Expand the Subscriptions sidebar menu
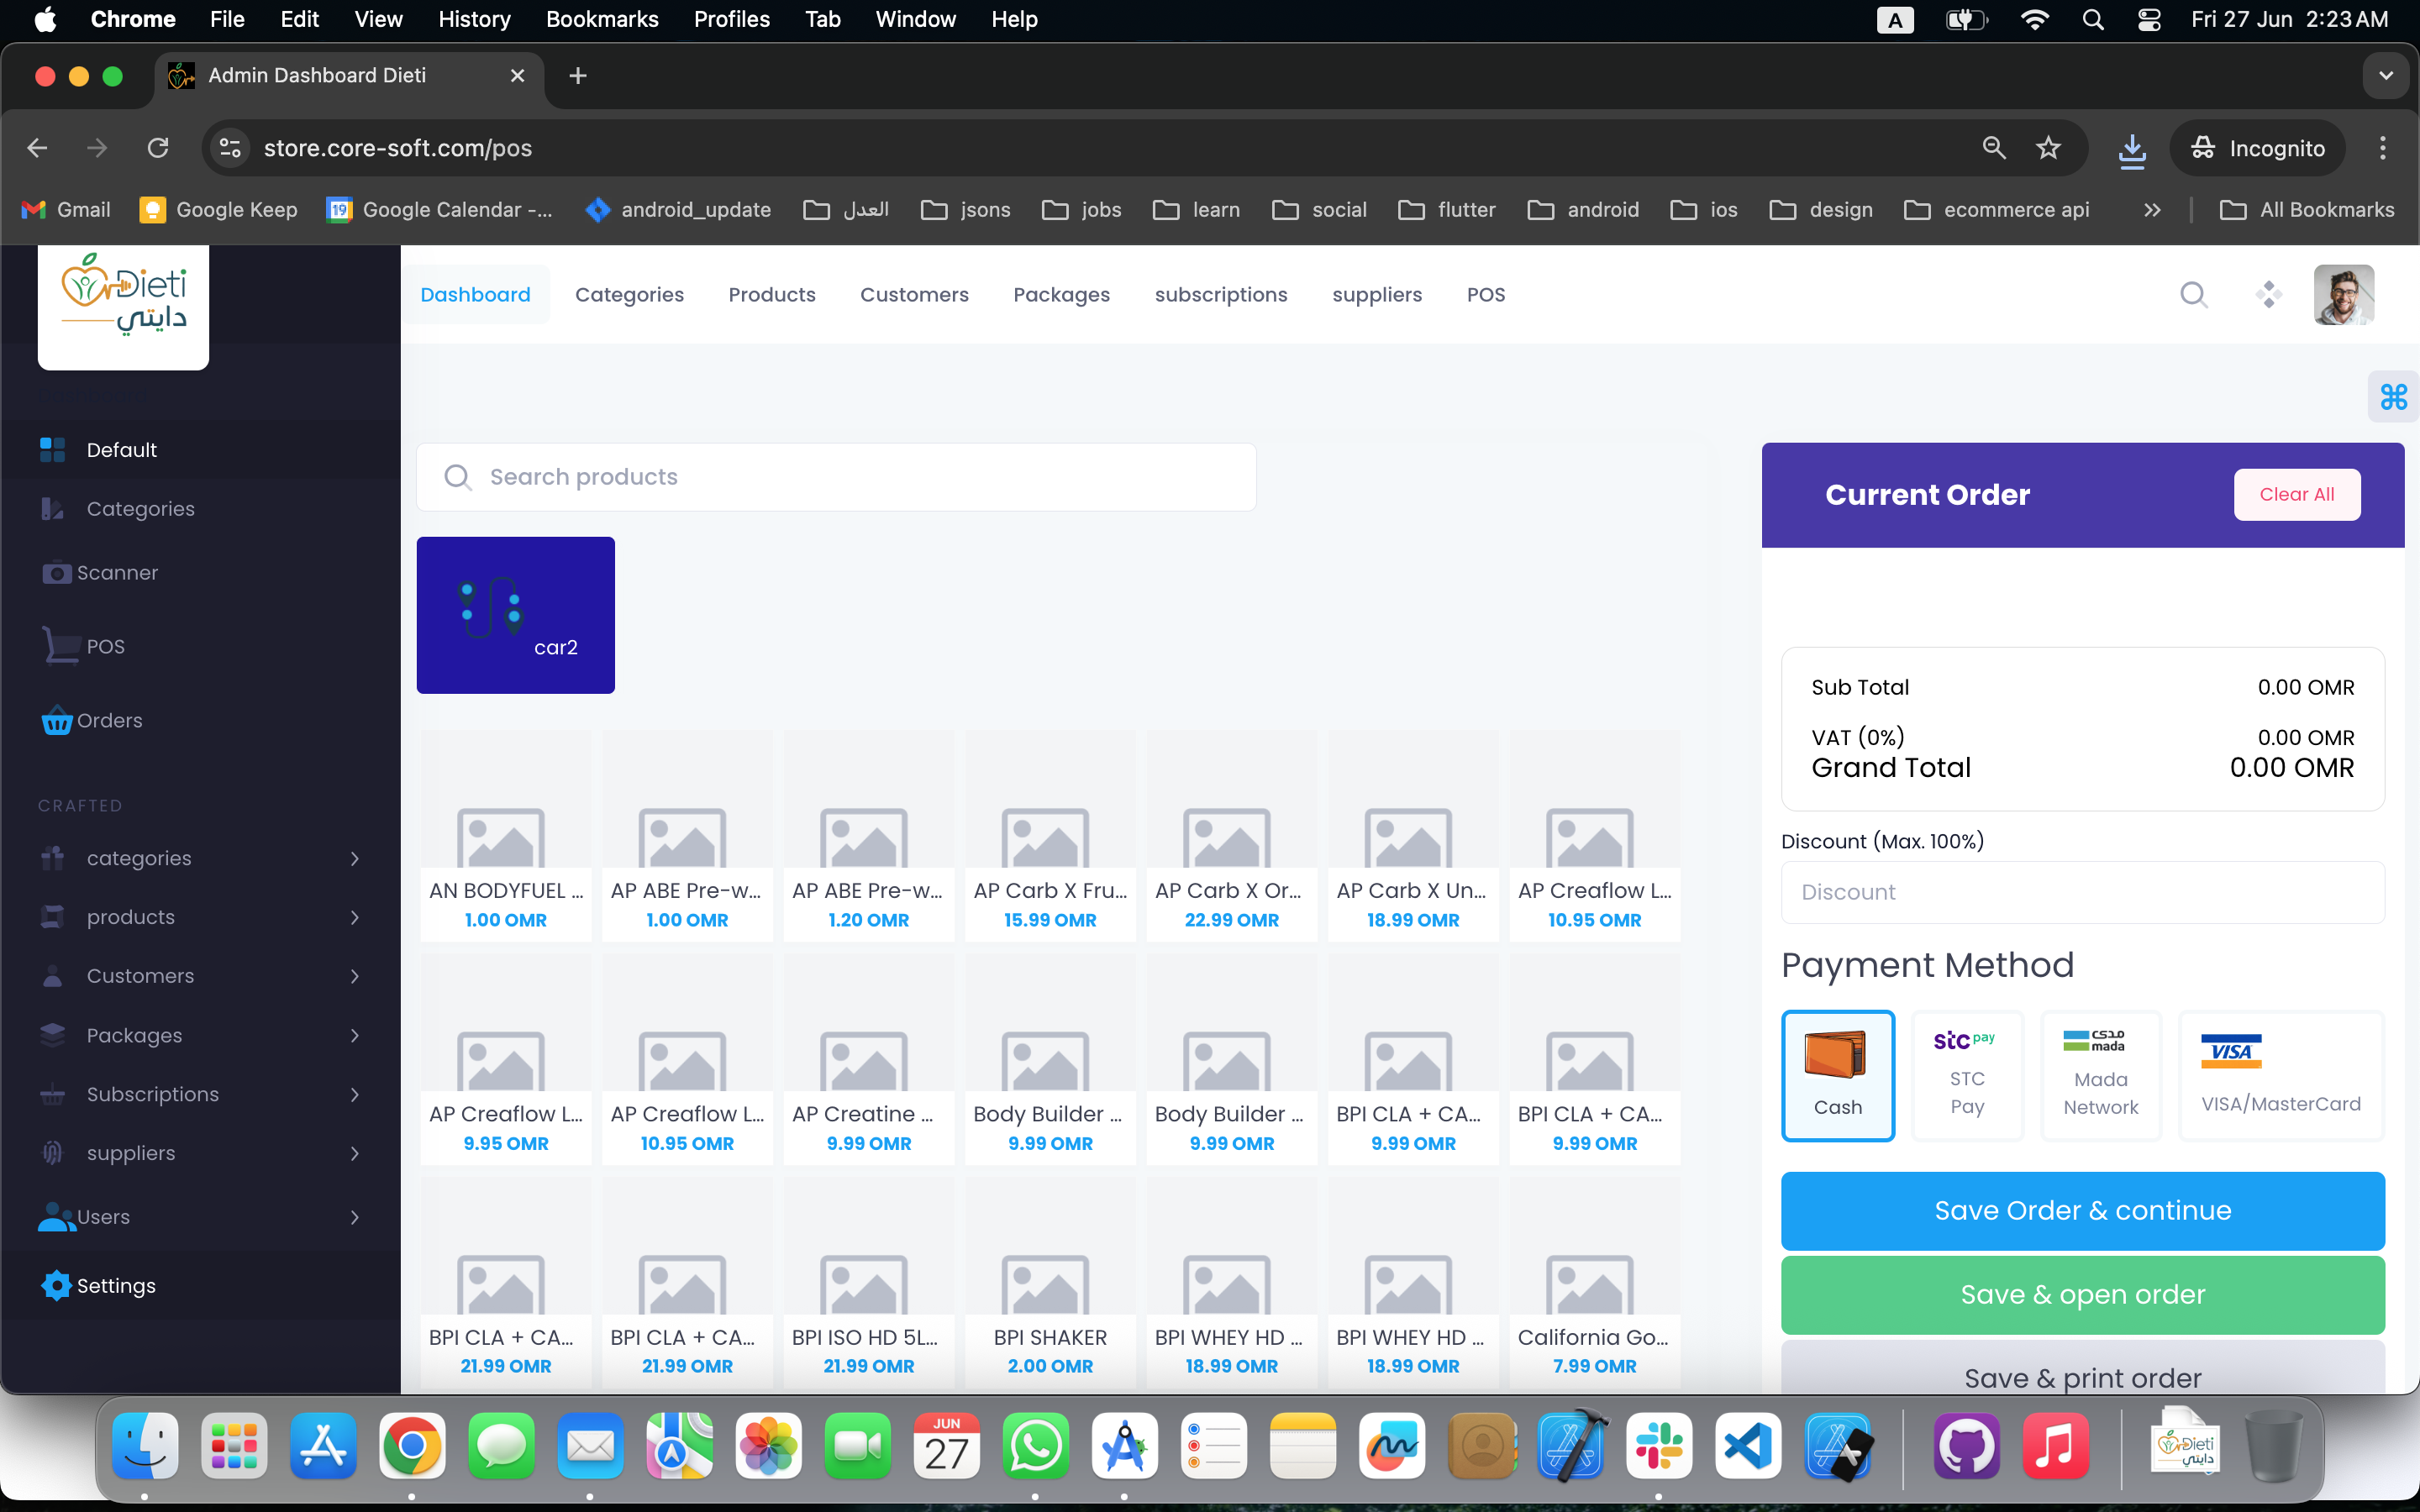This screenshot has height=1512, width=2420. pos(200,1094)
